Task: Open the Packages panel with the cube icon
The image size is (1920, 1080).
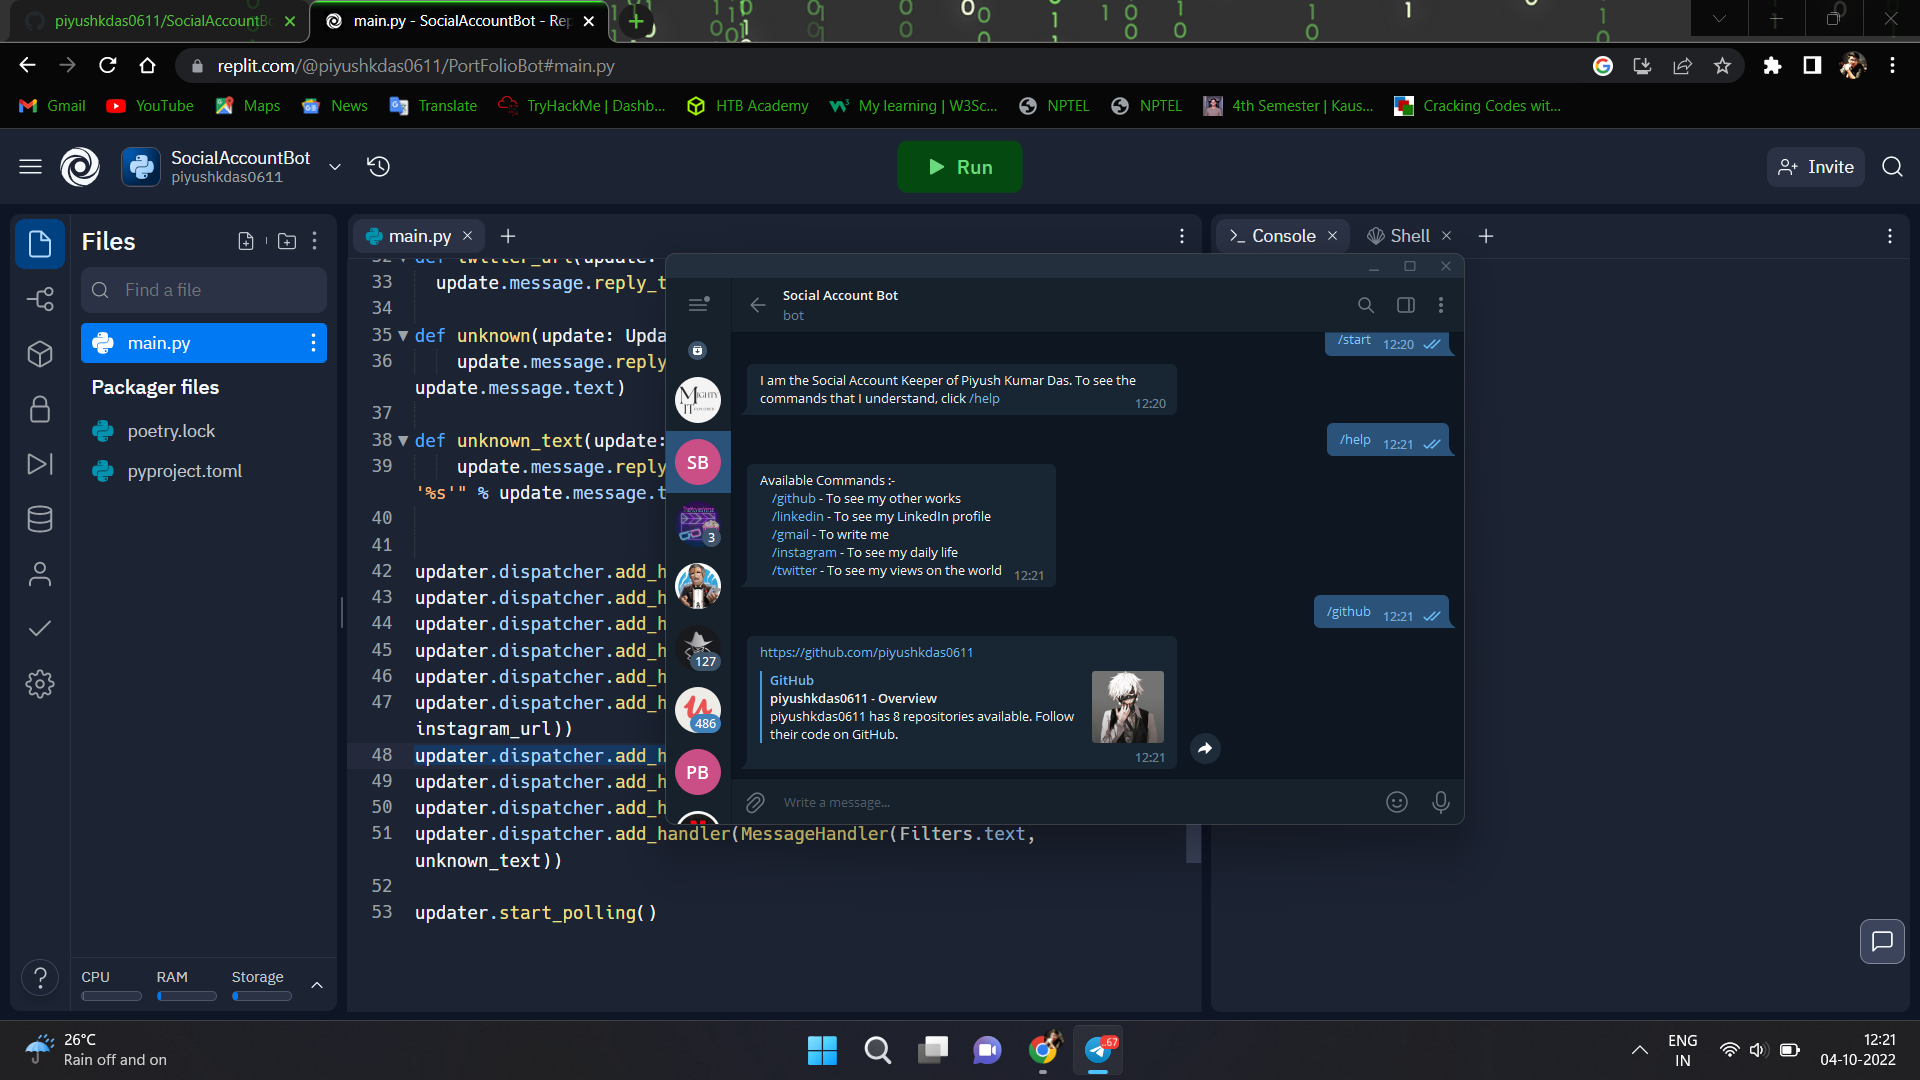Action: (40, 354)
